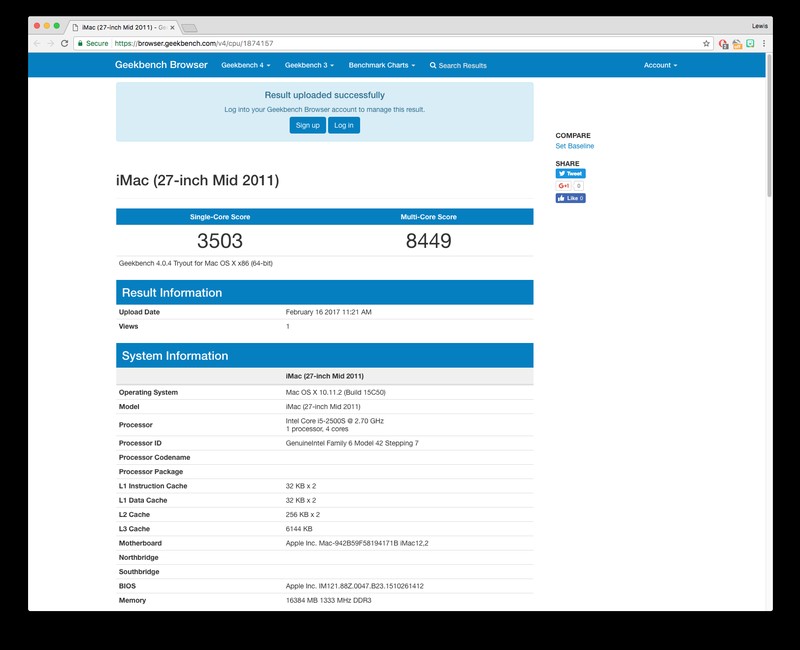Open the Search Results magnifier icon
The image size is (800, 650).
(x=434, y=65)
